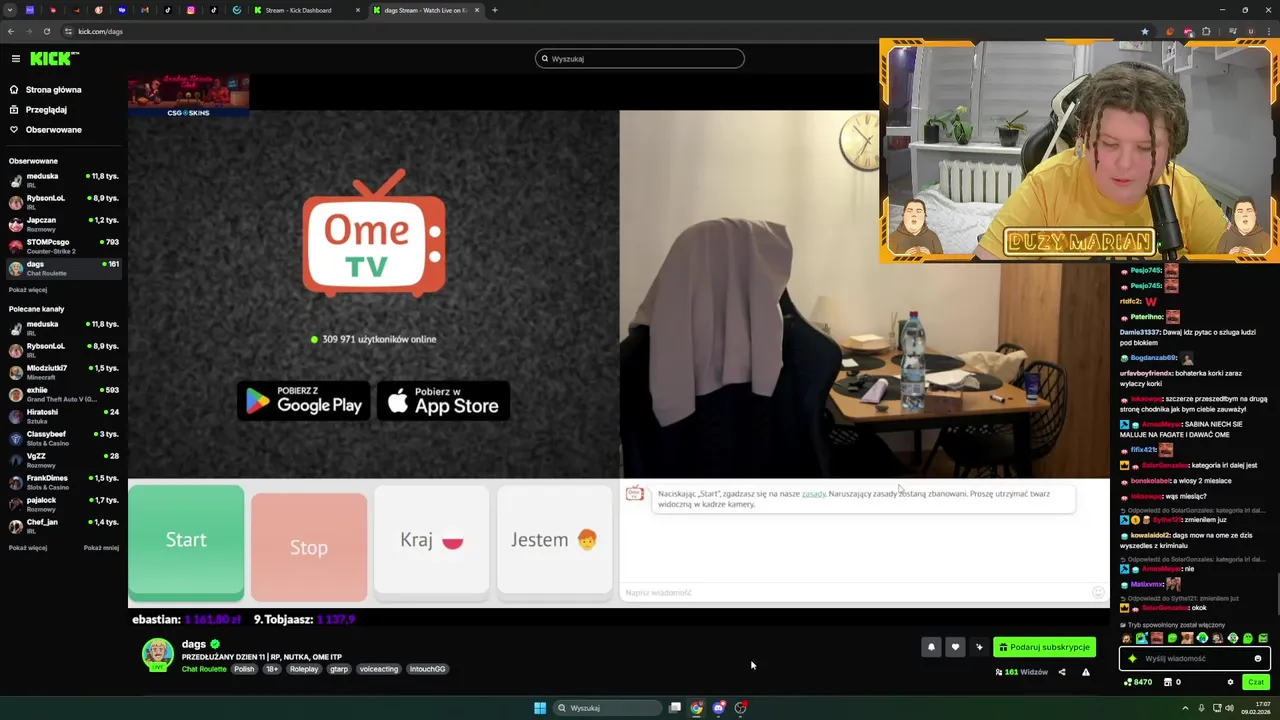This screenshot has width=1280, height=720.
Task: Click the green Czat send button
Action: [1256, 682]
